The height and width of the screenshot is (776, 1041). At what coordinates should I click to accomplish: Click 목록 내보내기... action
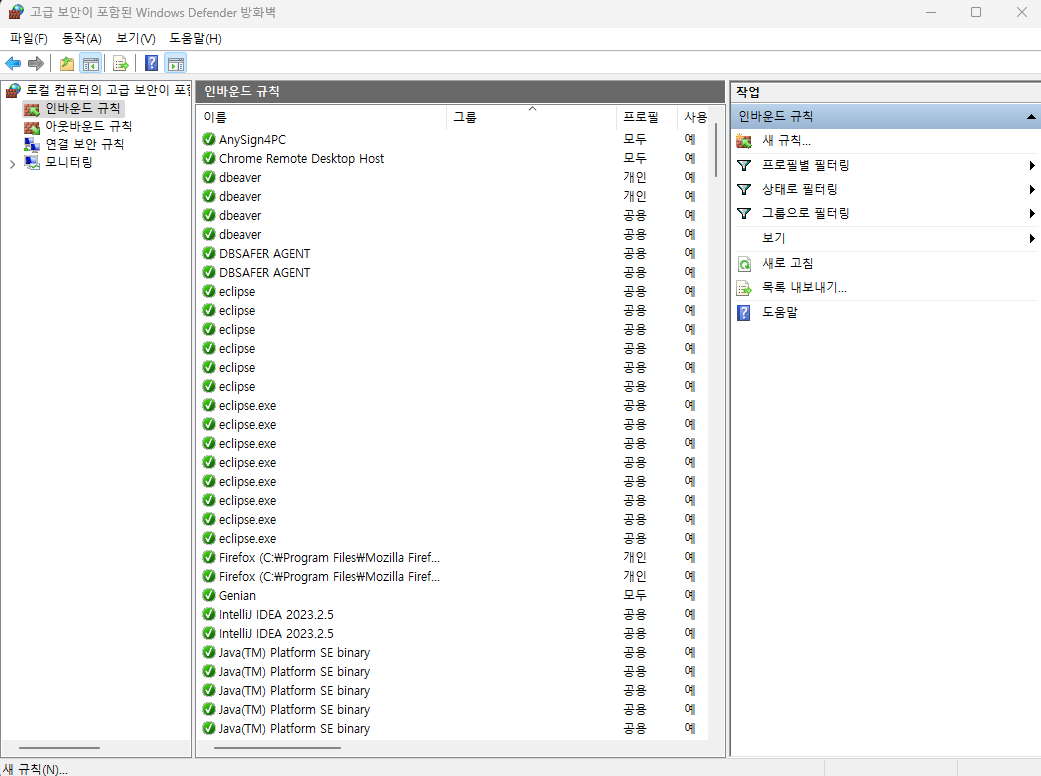point(804,288)
